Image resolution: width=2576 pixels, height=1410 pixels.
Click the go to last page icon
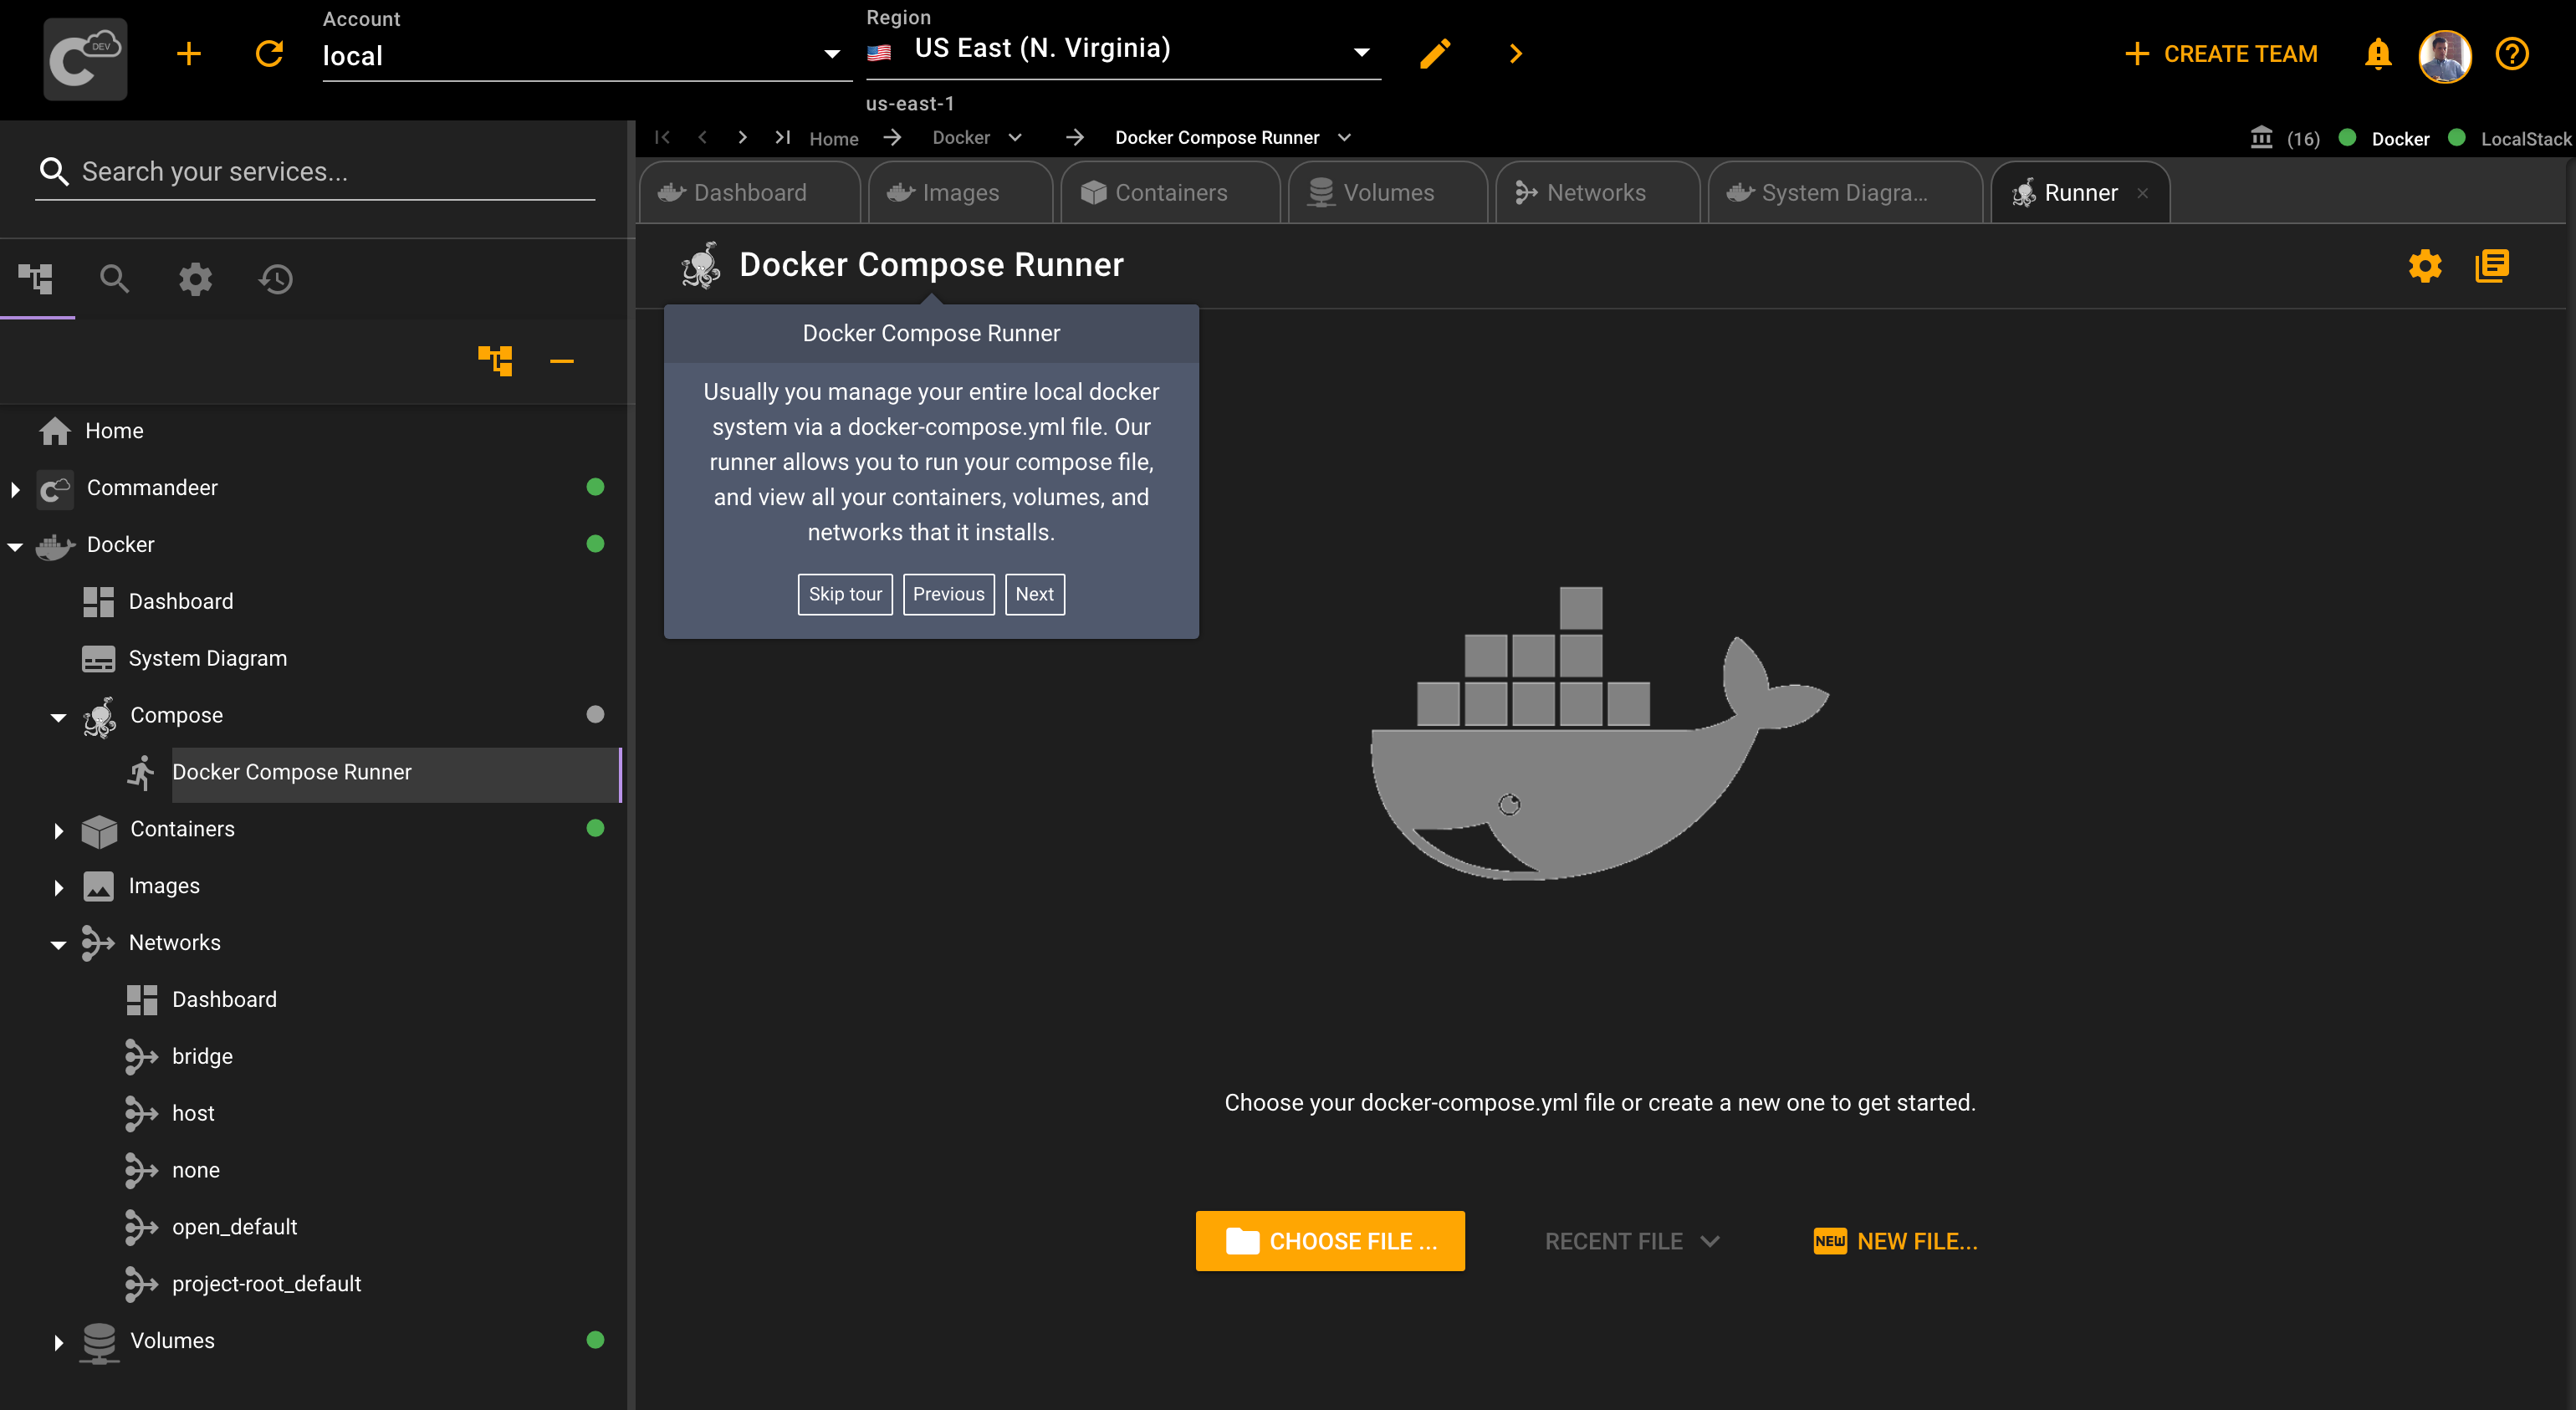(783, 137)
